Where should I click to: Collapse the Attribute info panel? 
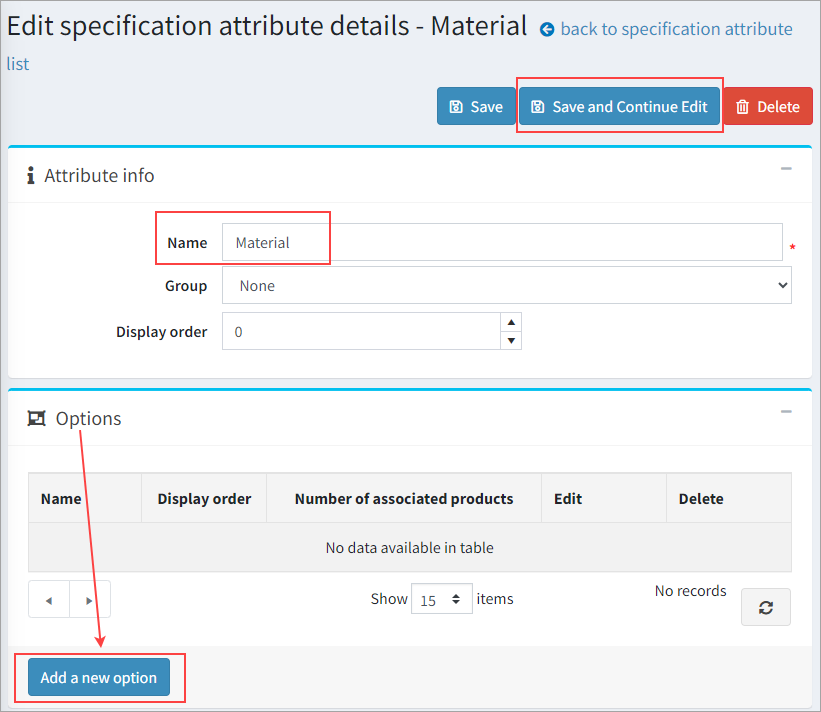pos(786,169)
